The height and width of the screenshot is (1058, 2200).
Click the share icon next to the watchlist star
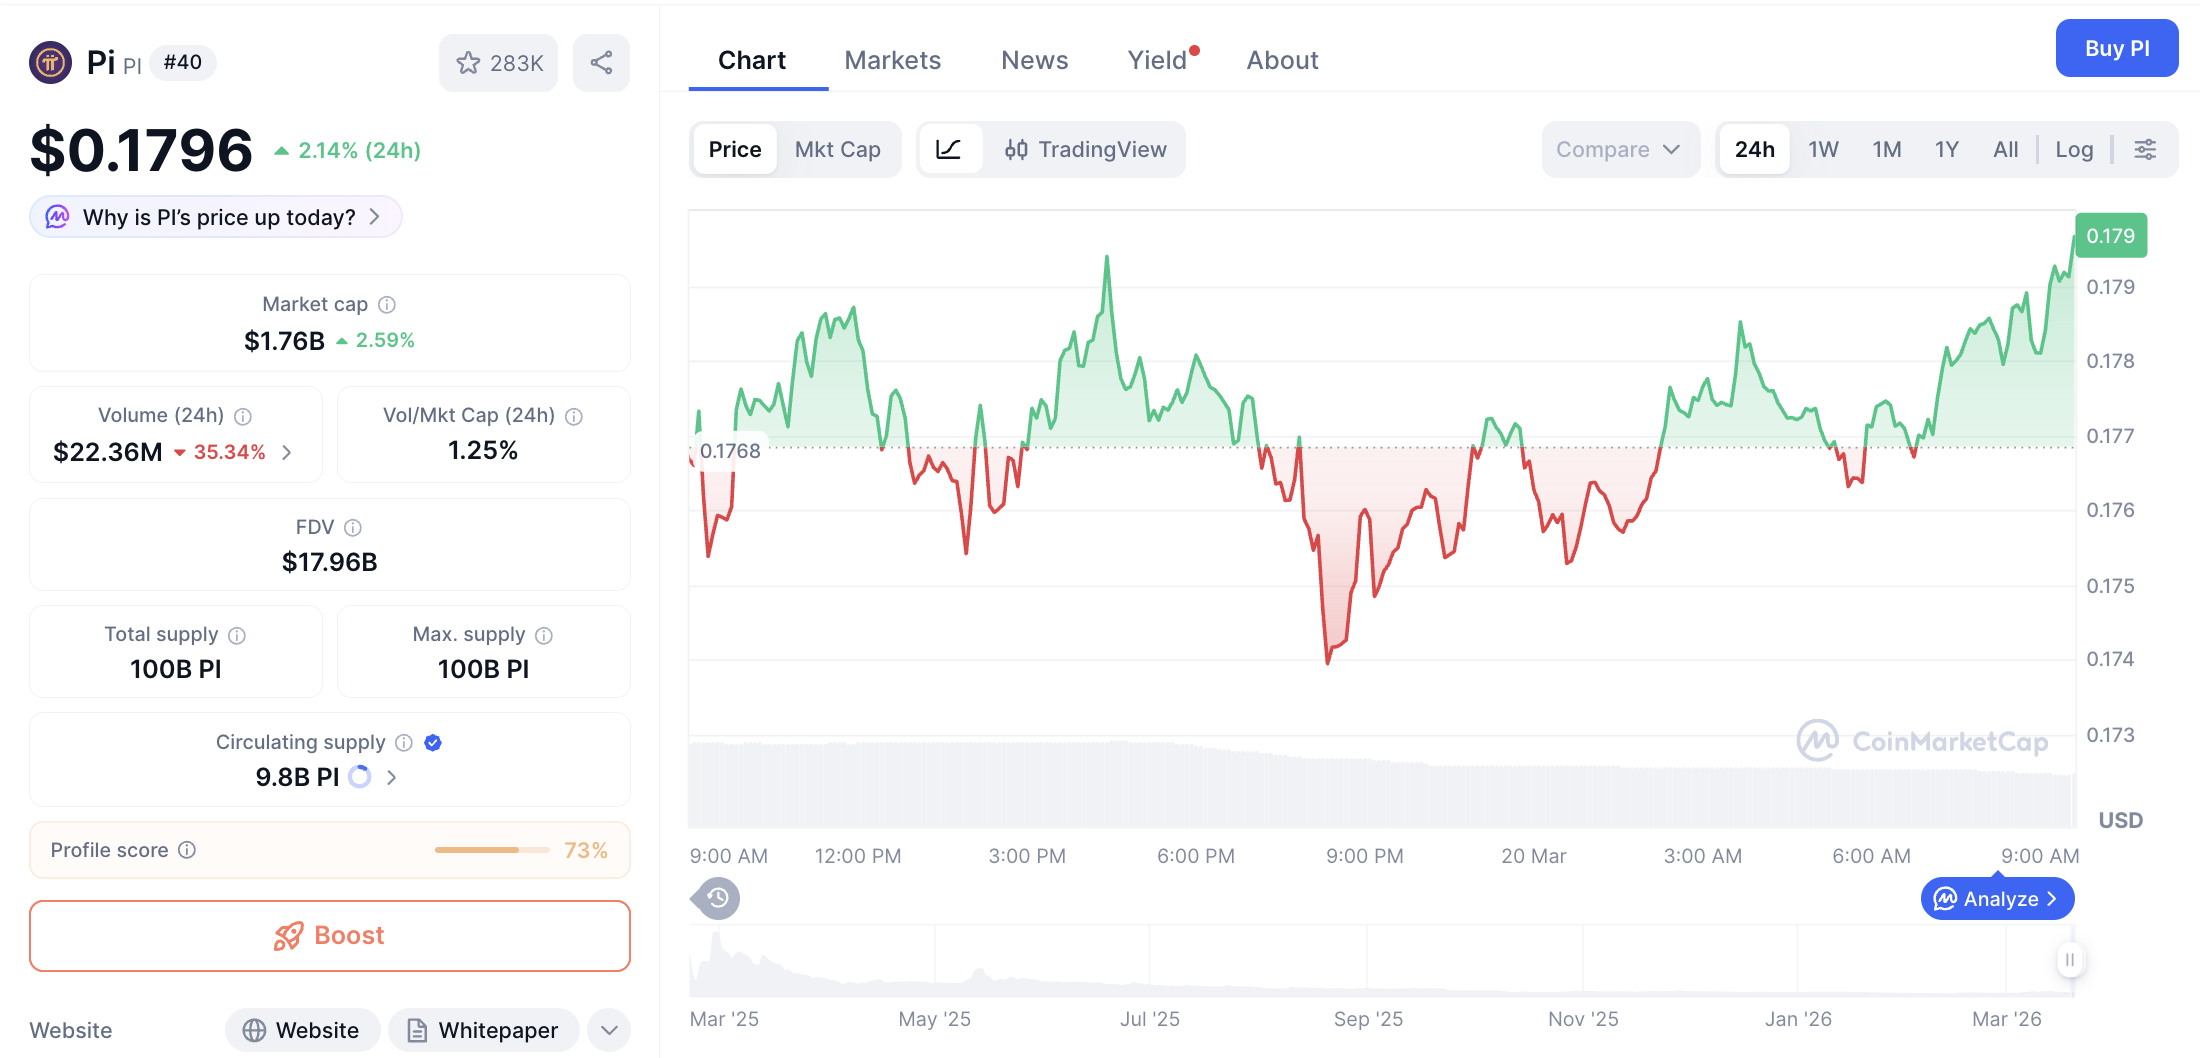(x=601, y=62)
